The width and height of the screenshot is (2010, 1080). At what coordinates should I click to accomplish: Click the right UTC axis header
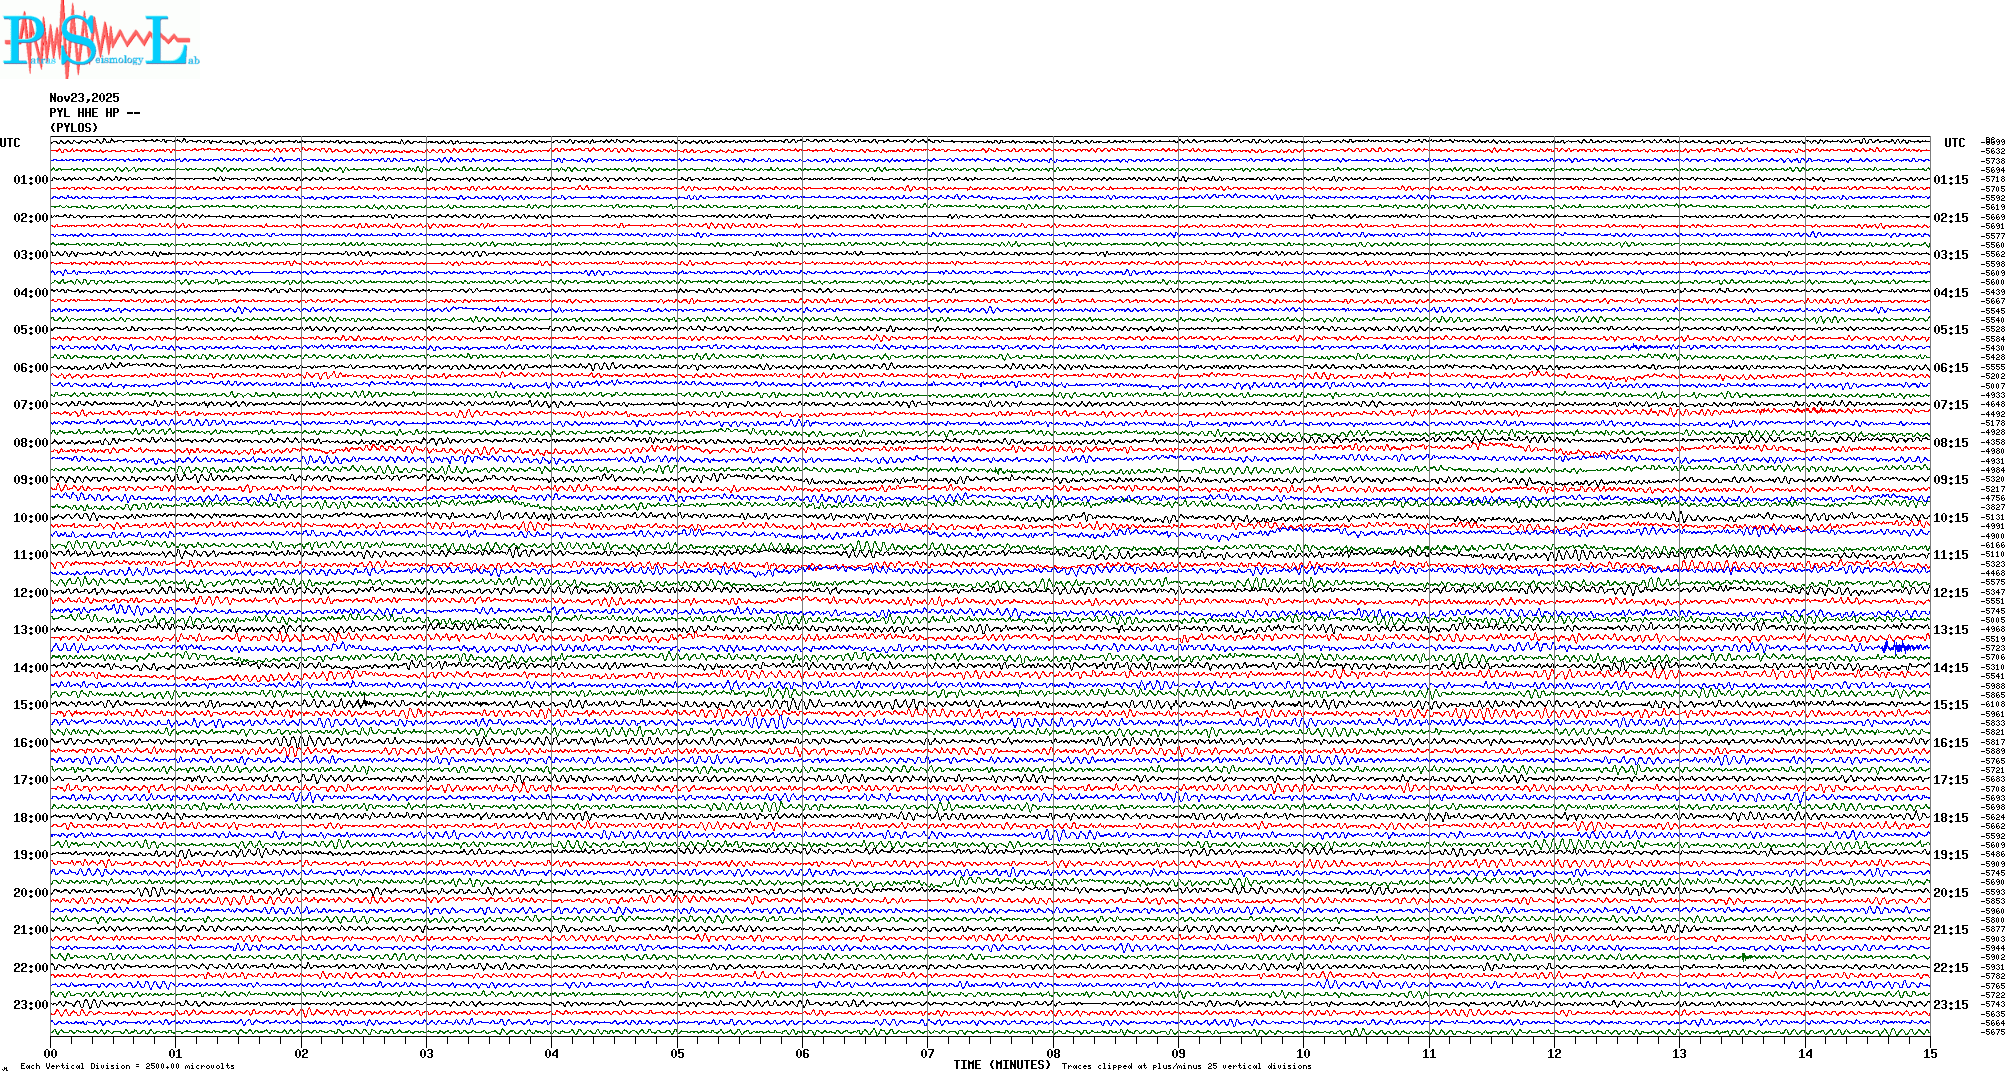[1954, 143]
